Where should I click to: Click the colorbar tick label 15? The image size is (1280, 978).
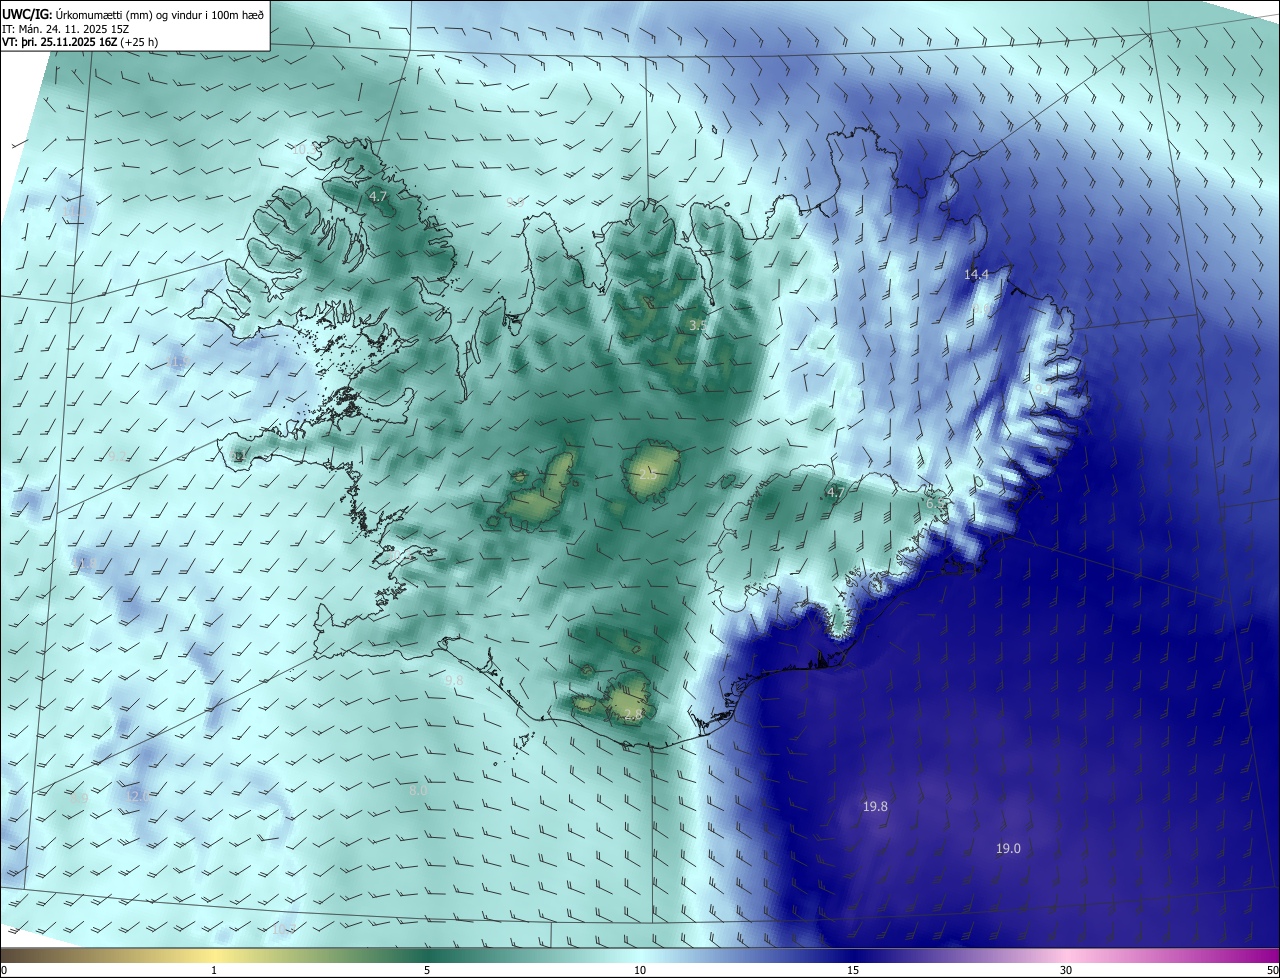853,970
